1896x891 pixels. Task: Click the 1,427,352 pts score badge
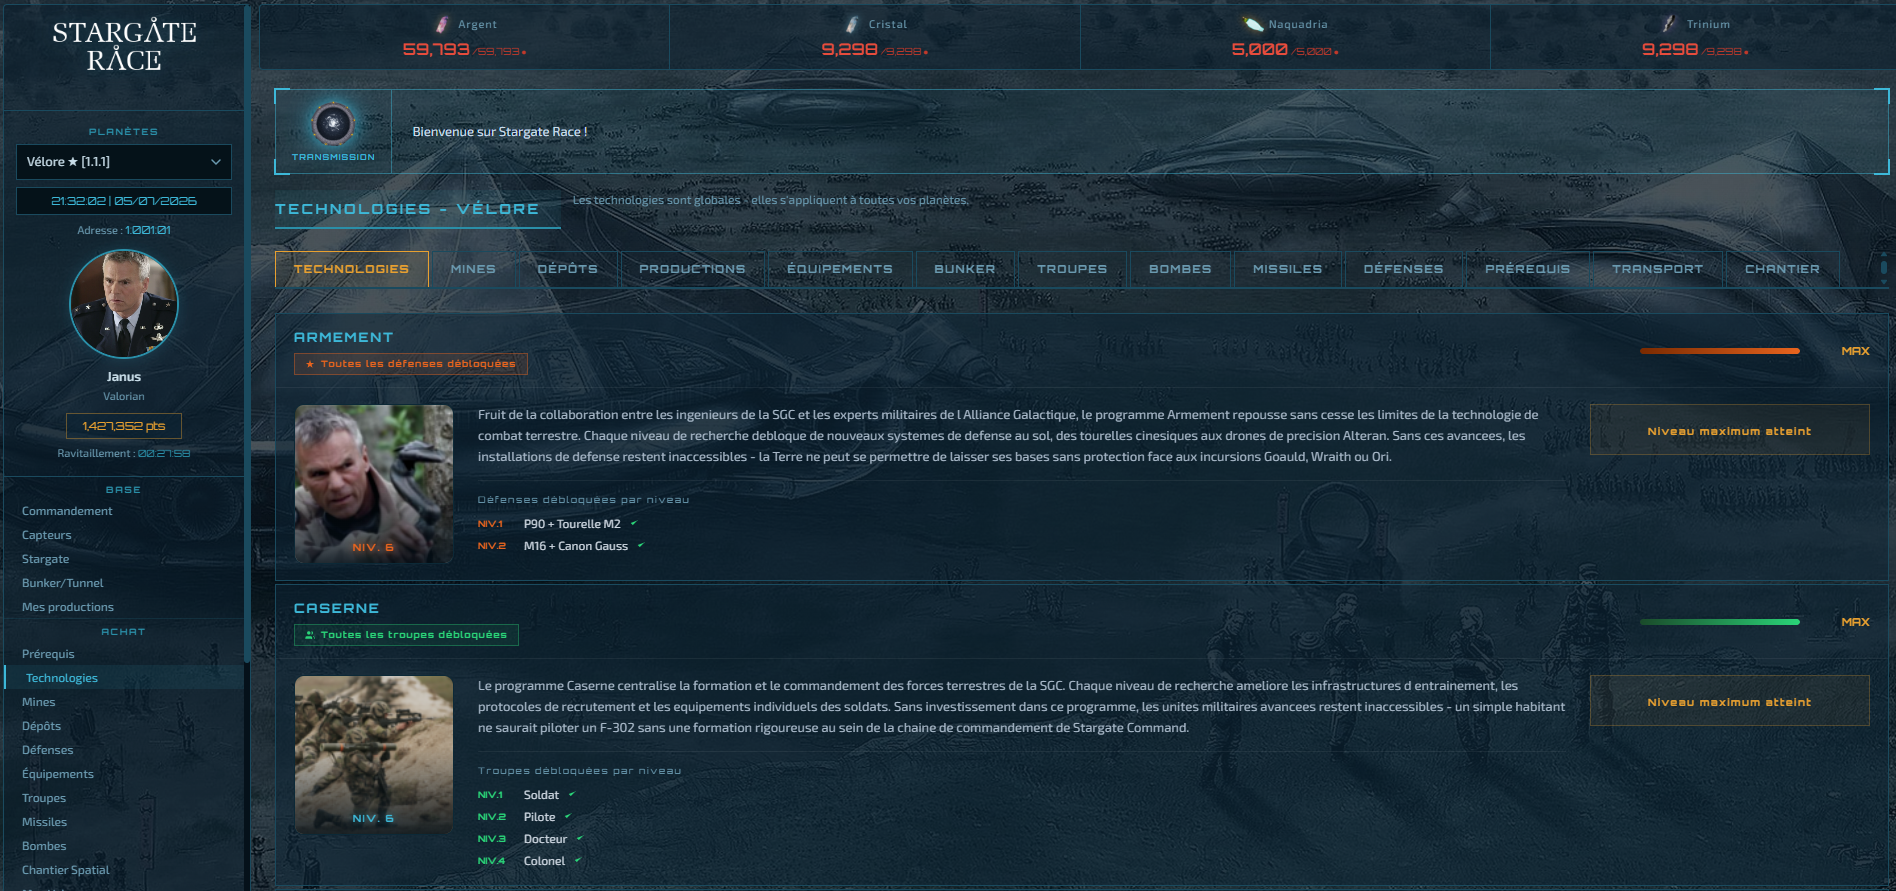[124, 426]
